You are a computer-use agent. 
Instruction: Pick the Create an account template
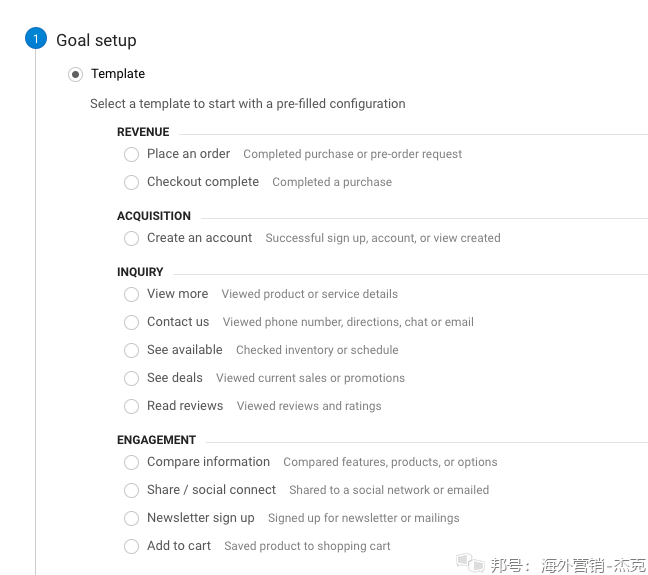pyautogui.click(x=131, y=239)
